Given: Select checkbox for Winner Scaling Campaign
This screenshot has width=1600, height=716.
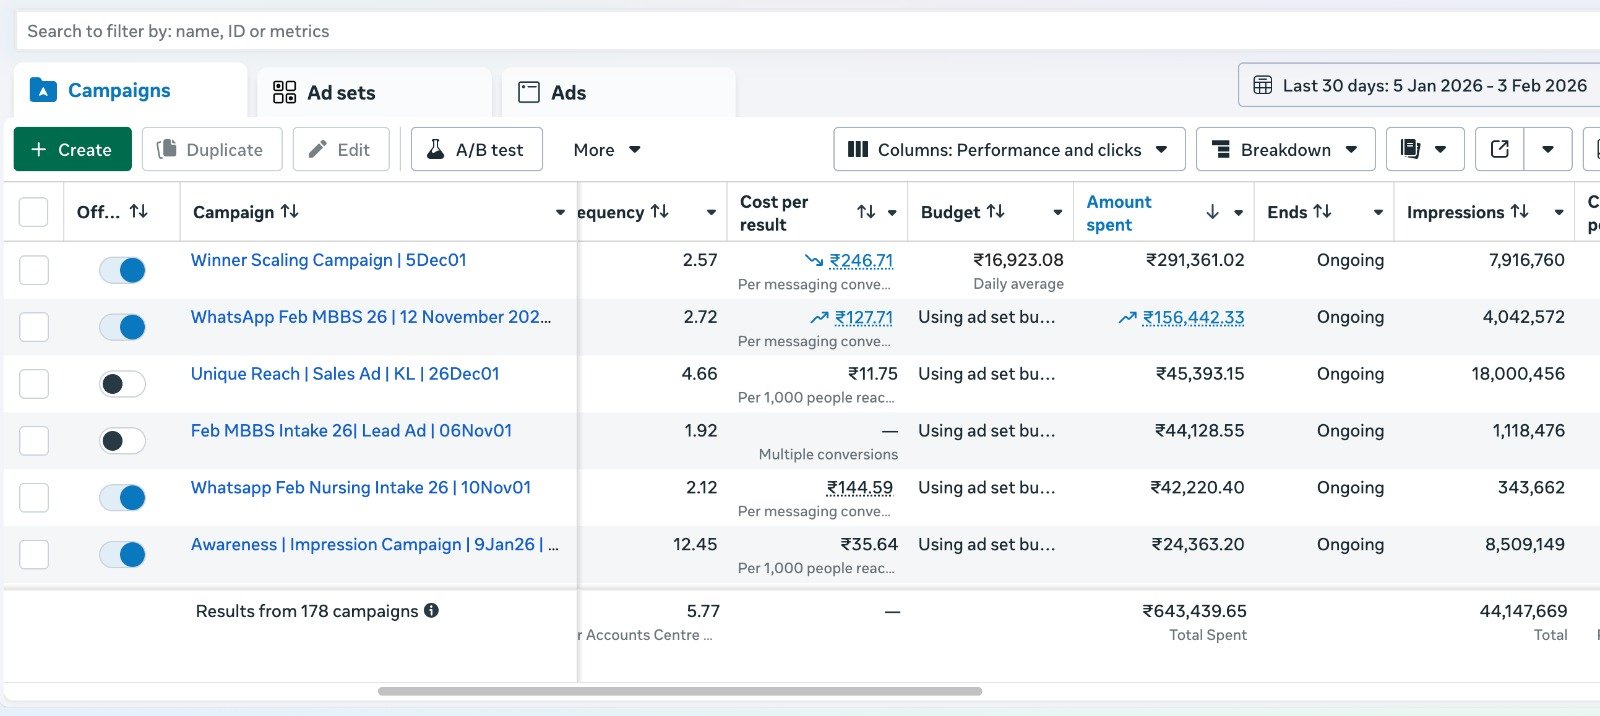Looking at the screenshot, I should 34,270.
